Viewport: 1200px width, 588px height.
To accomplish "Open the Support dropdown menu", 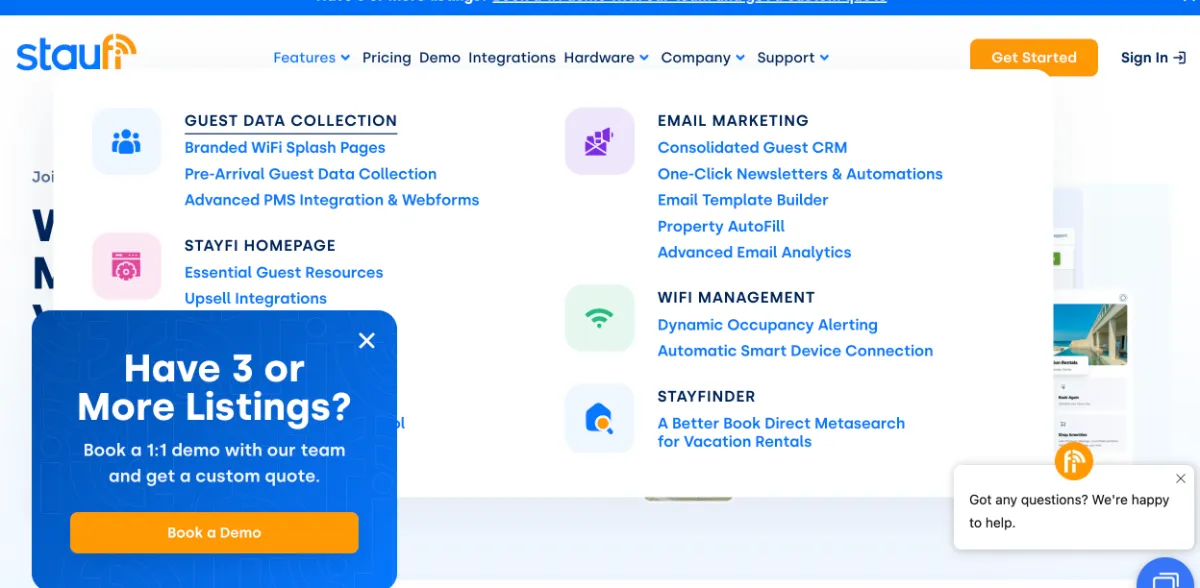I will 793,58.
